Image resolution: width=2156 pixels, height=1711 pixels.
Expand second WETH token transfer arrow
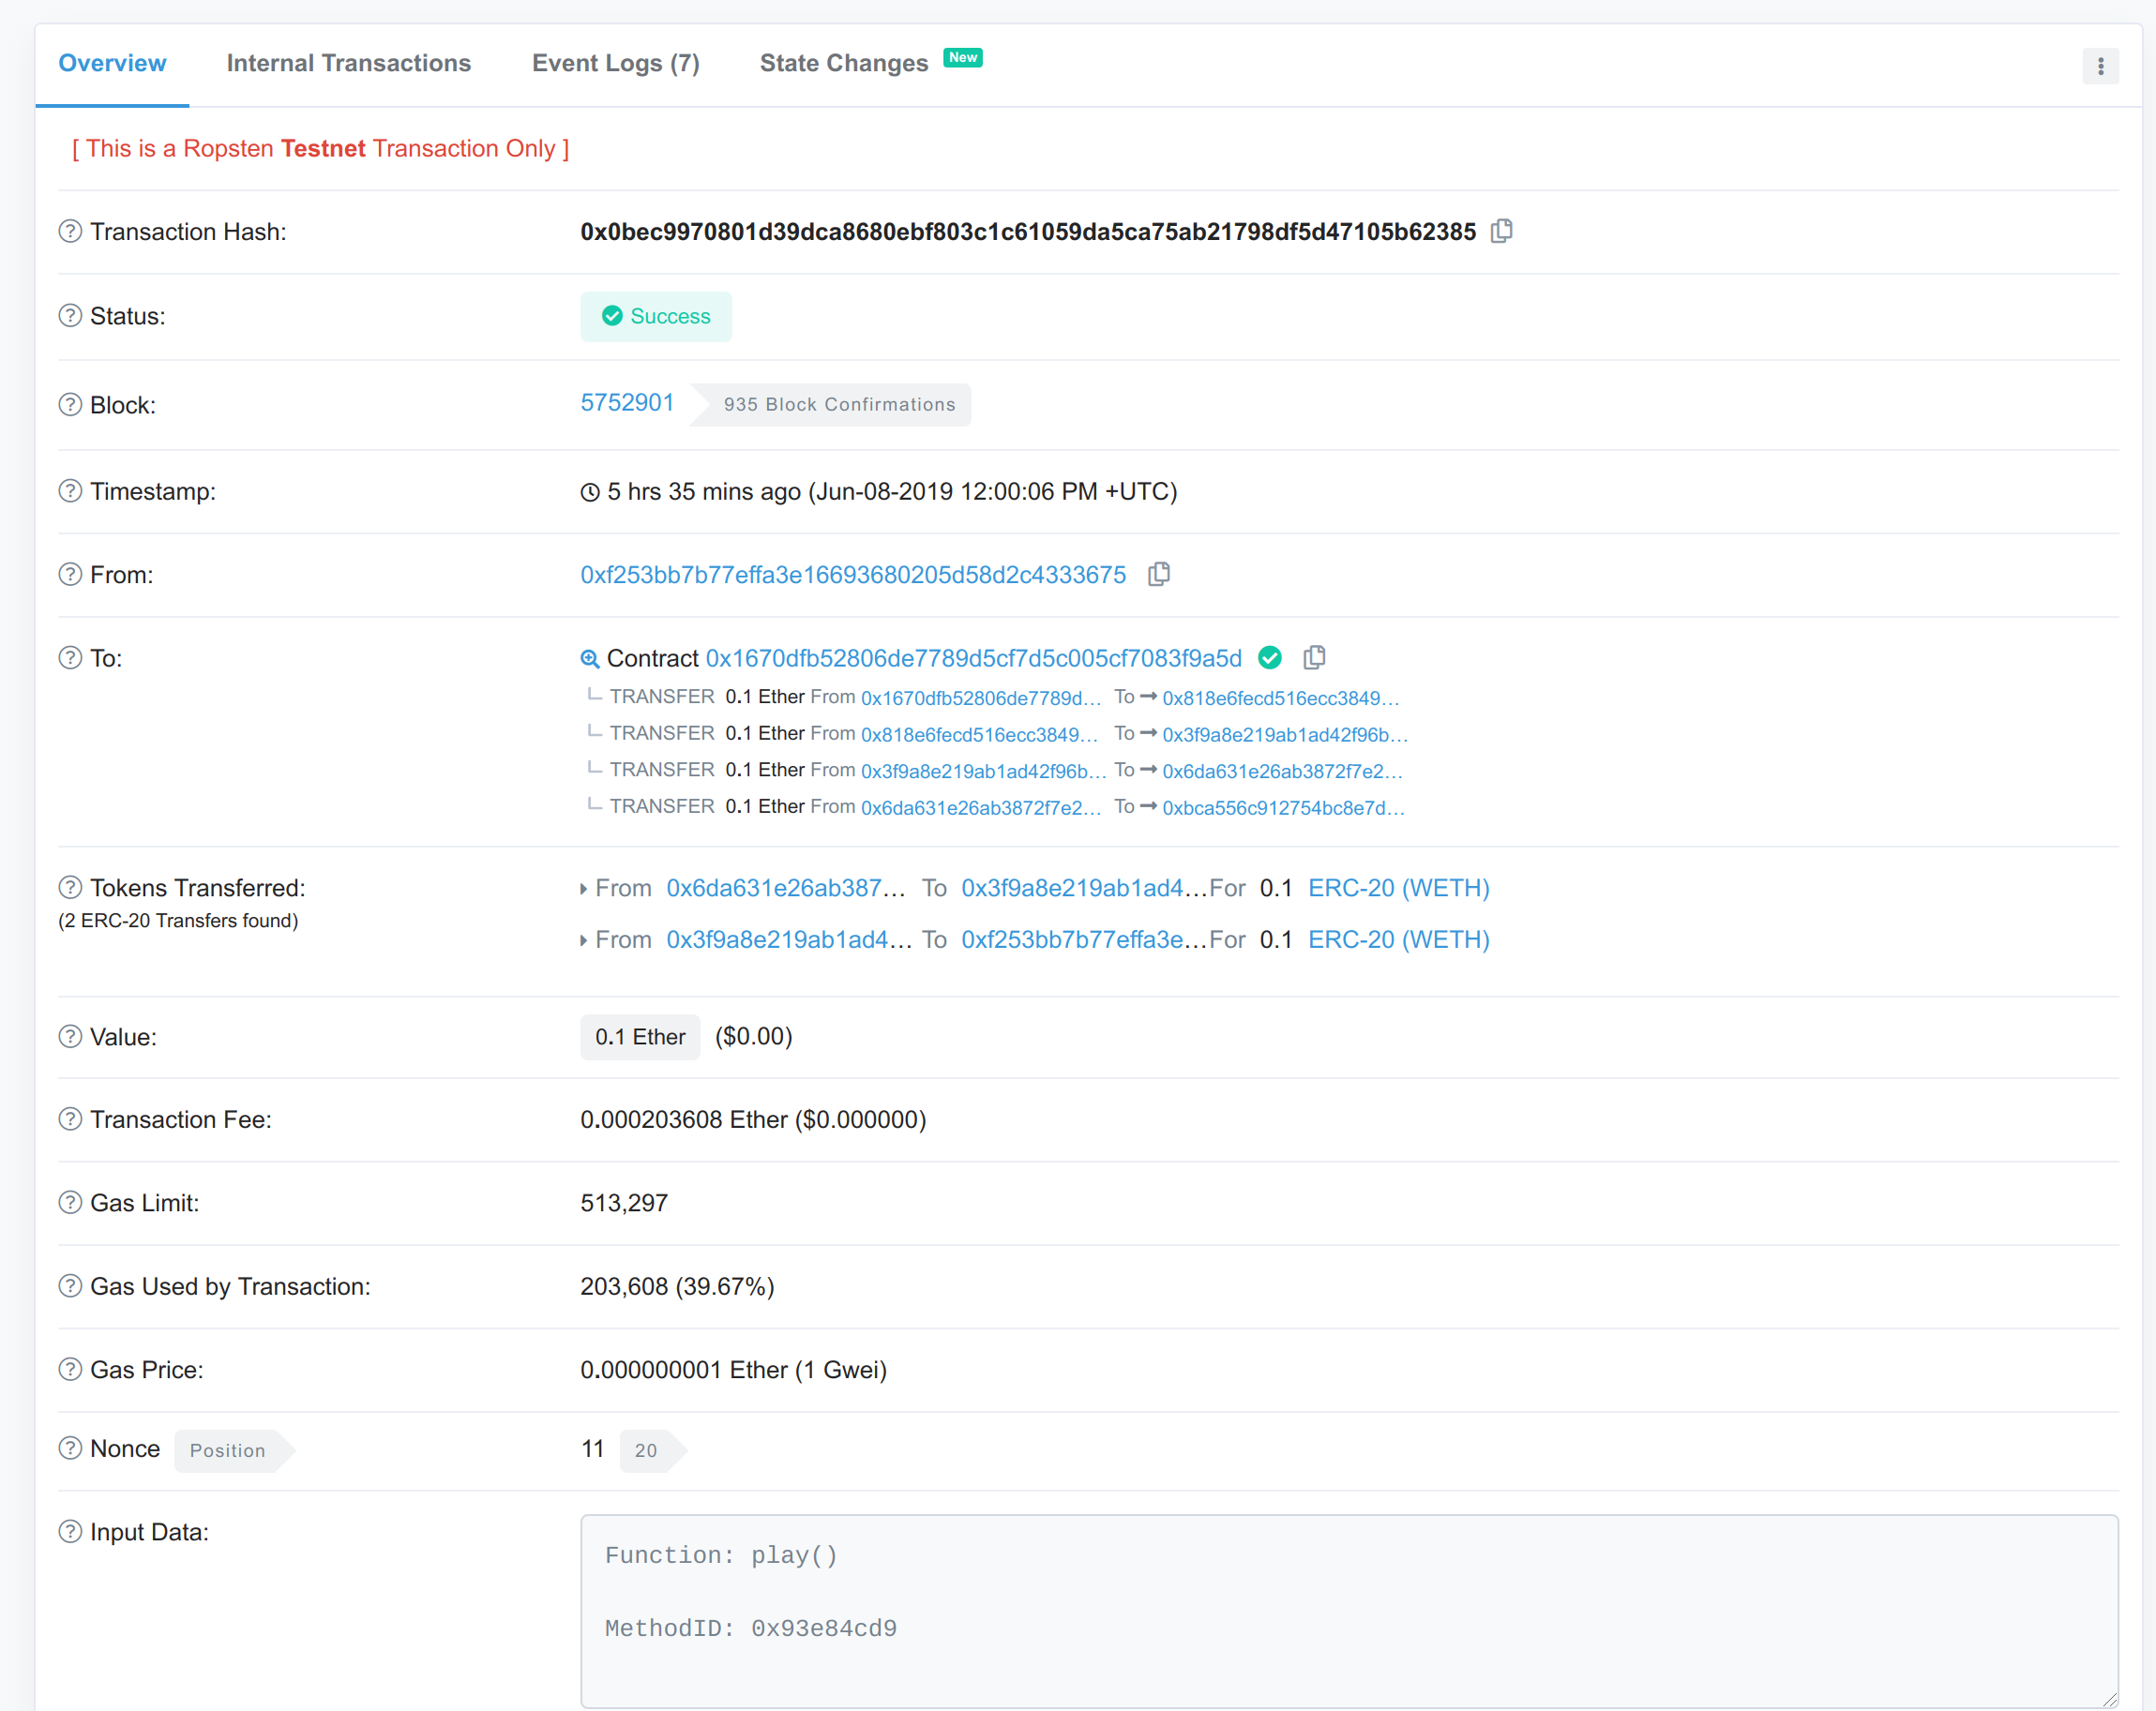(583, 940)
